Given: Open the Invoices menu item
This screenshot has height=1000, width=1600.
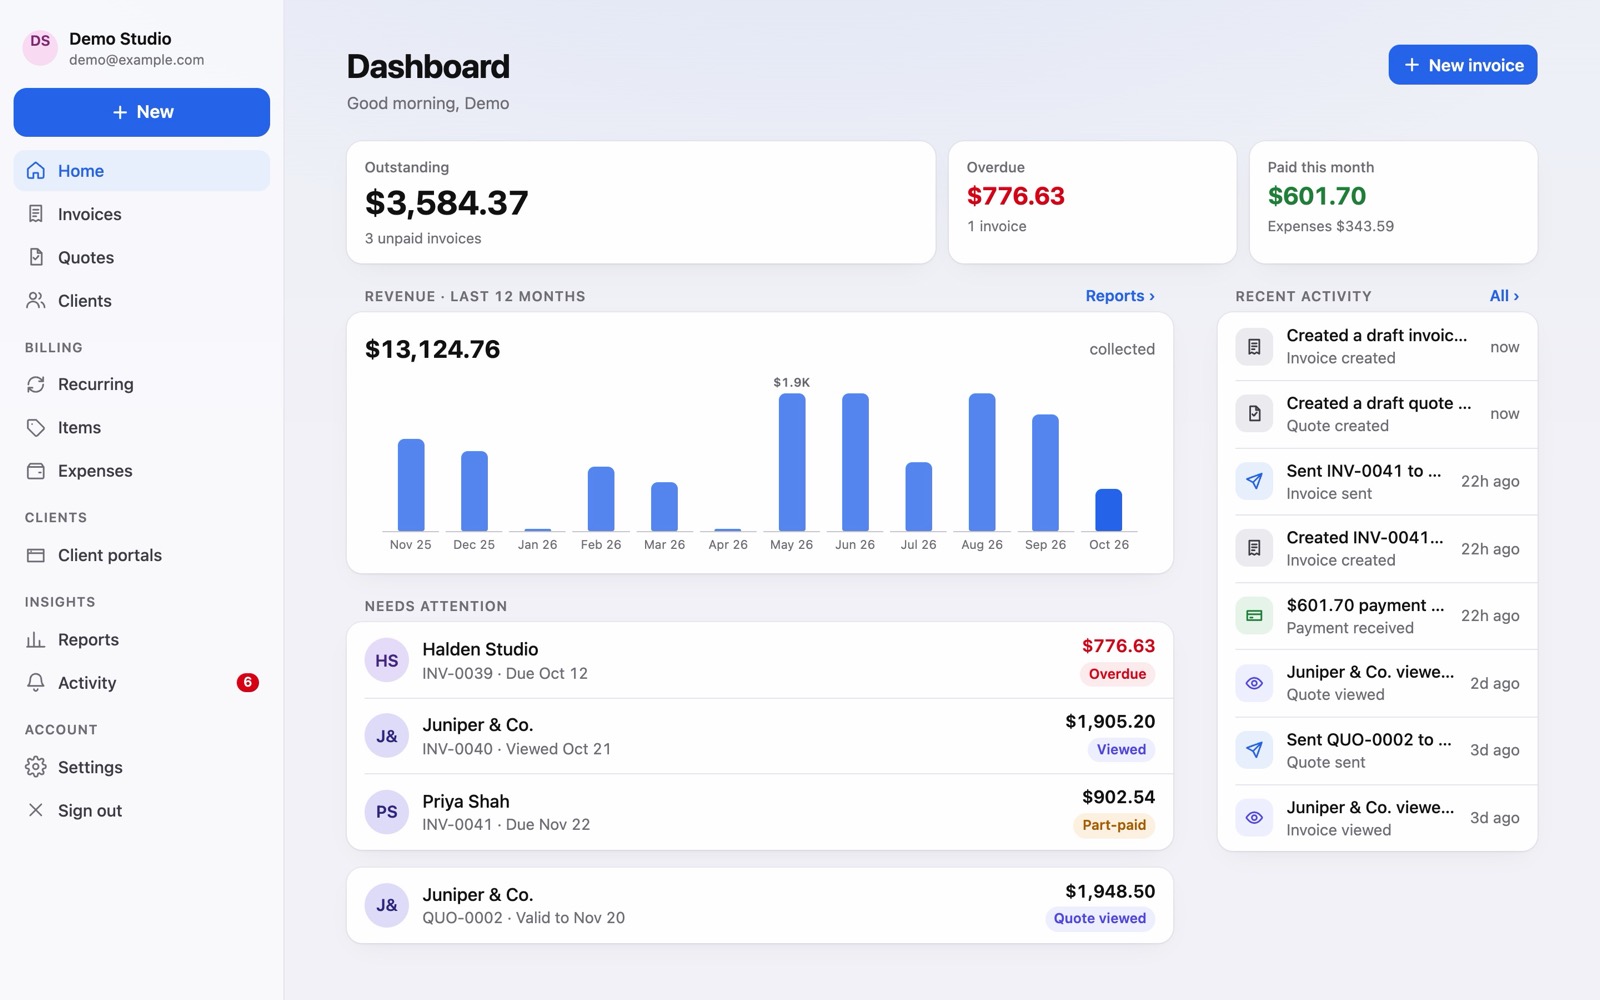Looking at the screenshot, I should [x=142, y=214].
